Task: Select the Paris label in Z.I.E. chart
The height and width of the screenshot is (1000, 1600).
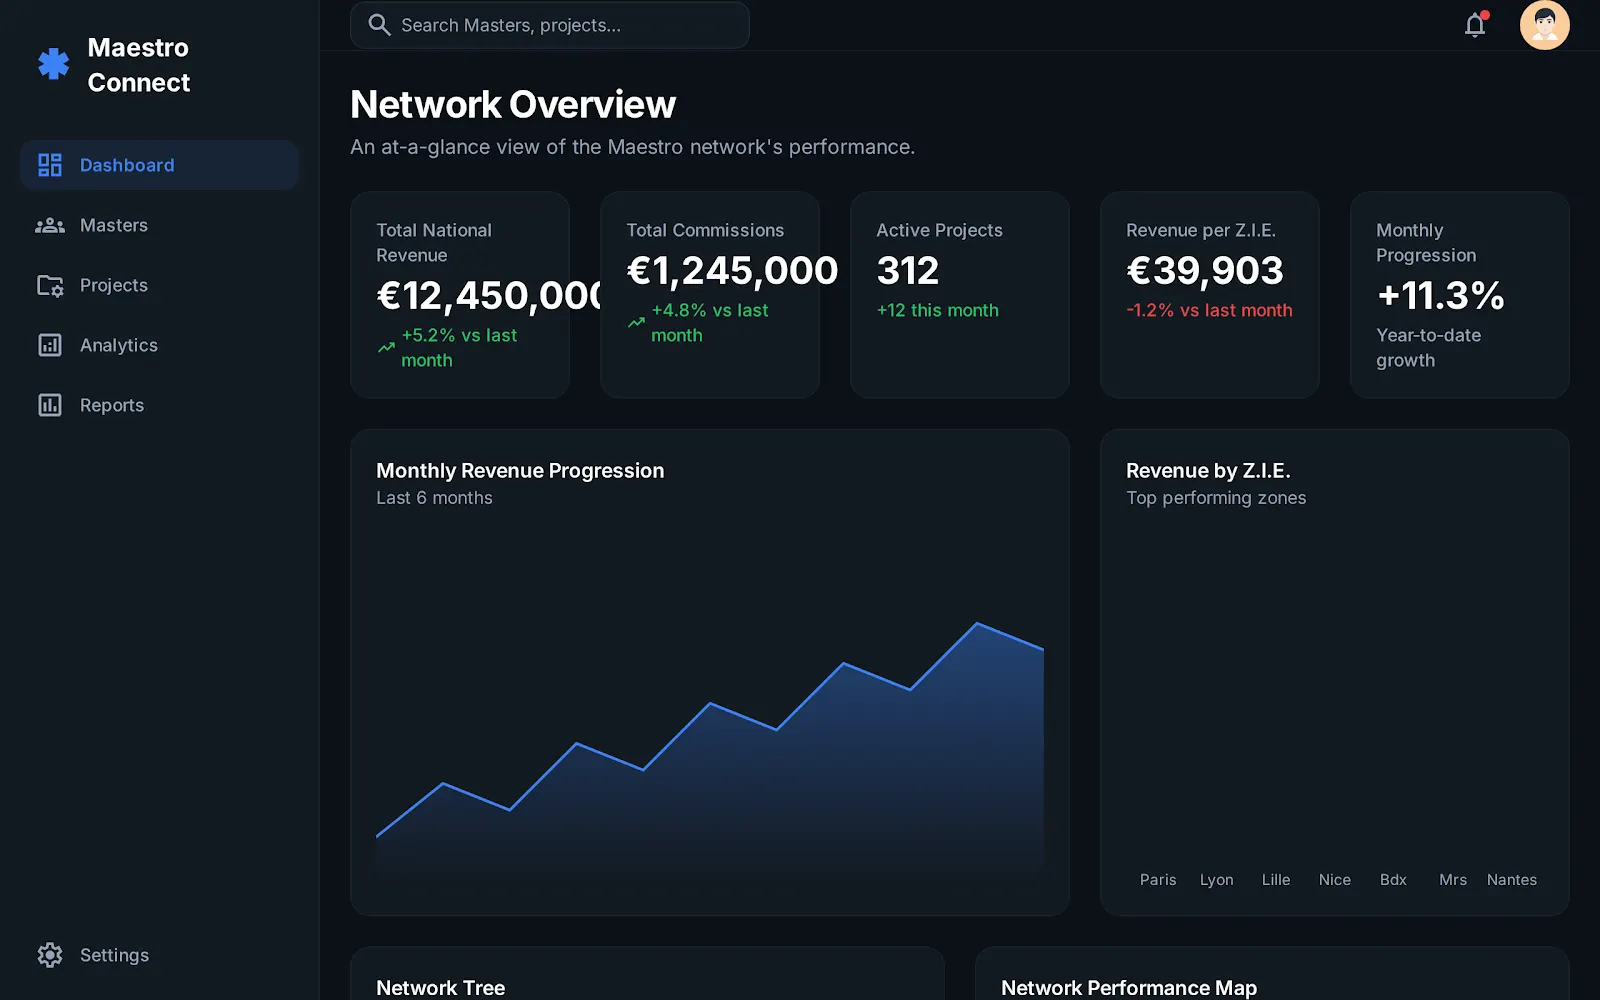Action: (x=1158, y=880)
